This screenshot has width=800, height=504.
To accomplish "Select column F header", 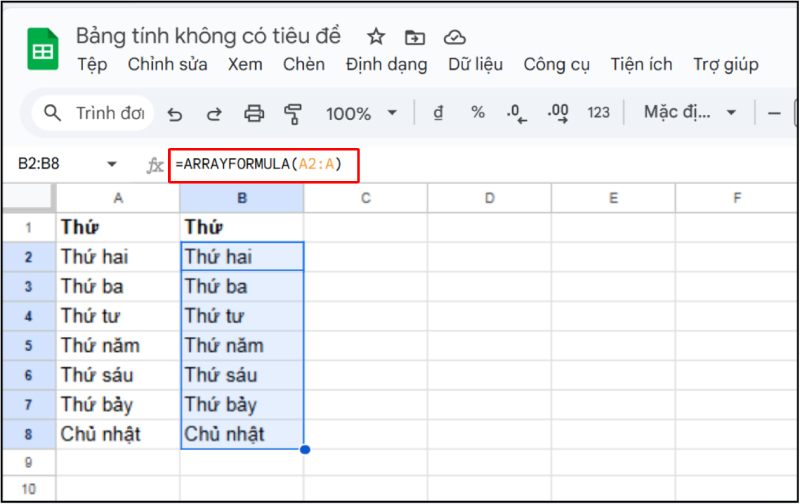I will click(x=737, y=198).
